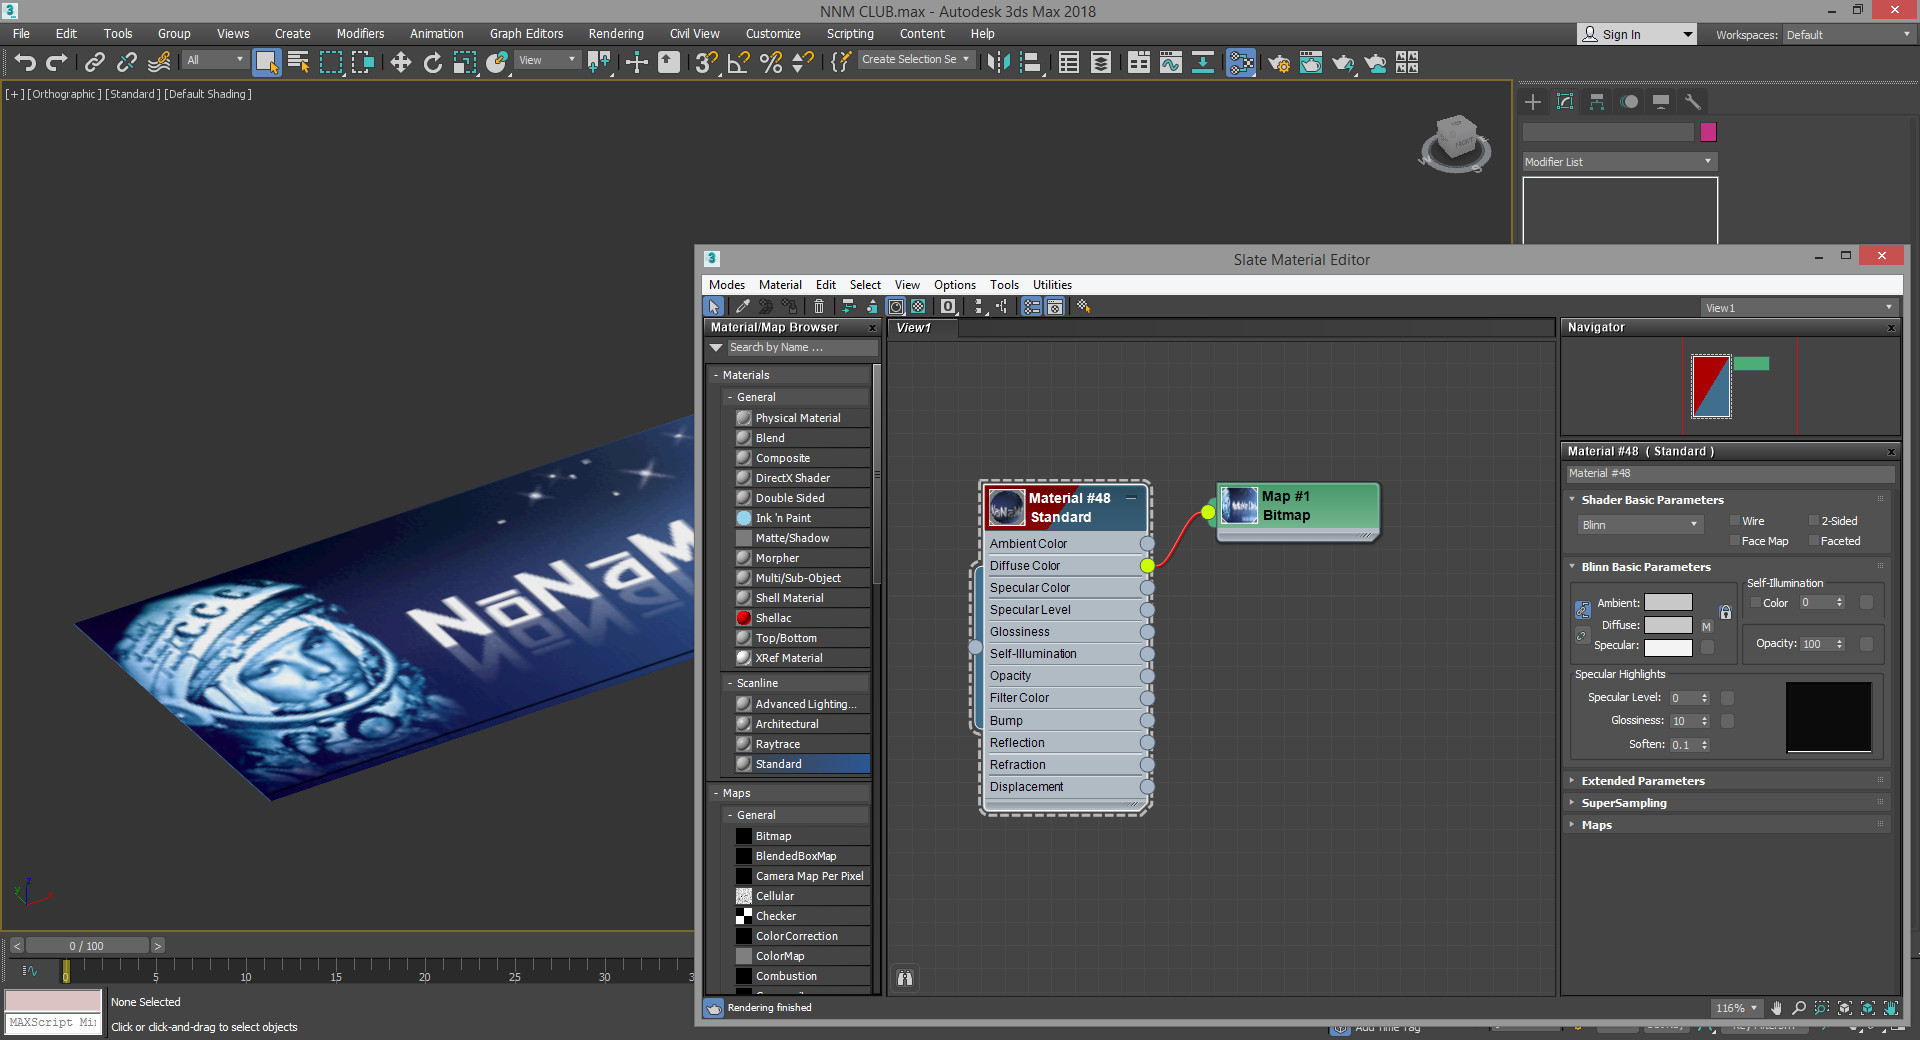
Task: Click Map #1 Bitmap node
Action: 1298,510
